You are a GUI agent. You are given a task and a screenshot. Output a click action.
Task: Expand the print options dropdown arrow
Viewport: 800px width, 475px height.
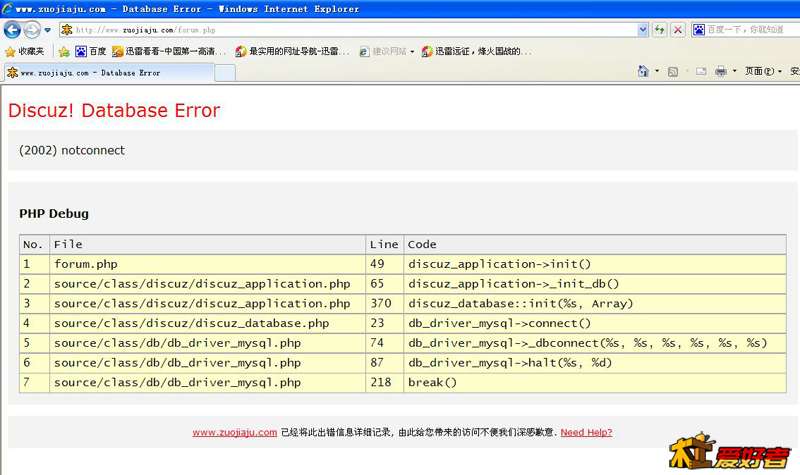pyautogui.click(x=734, y=71)
